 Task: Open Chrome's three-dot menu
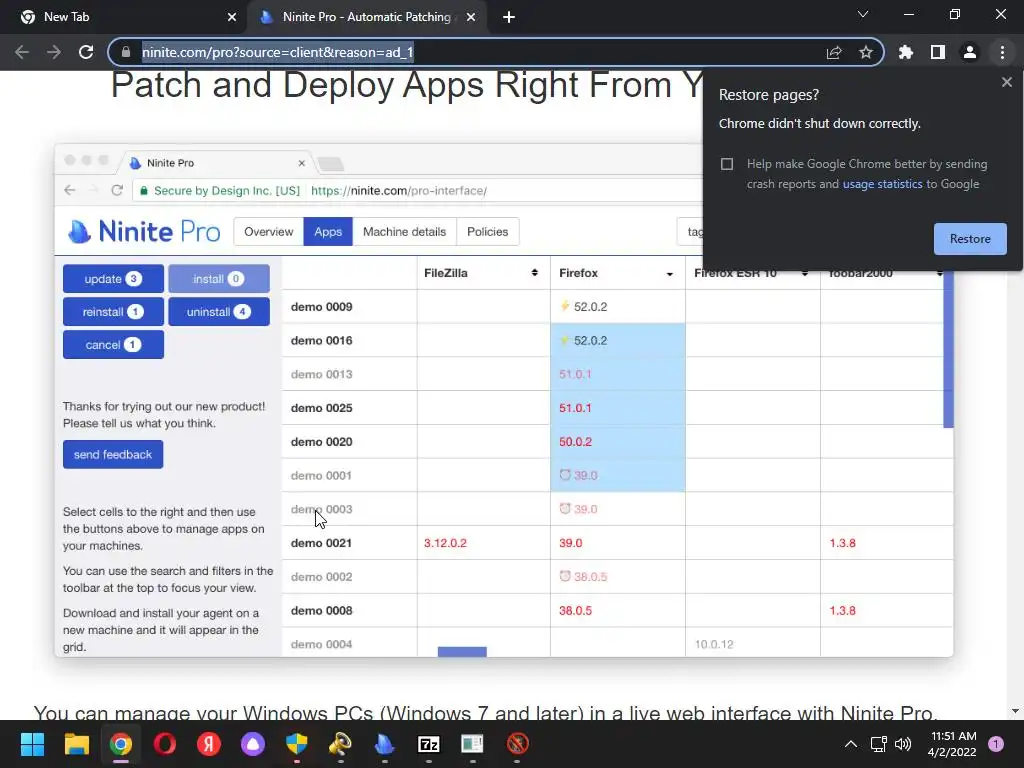pos(1002,52)
